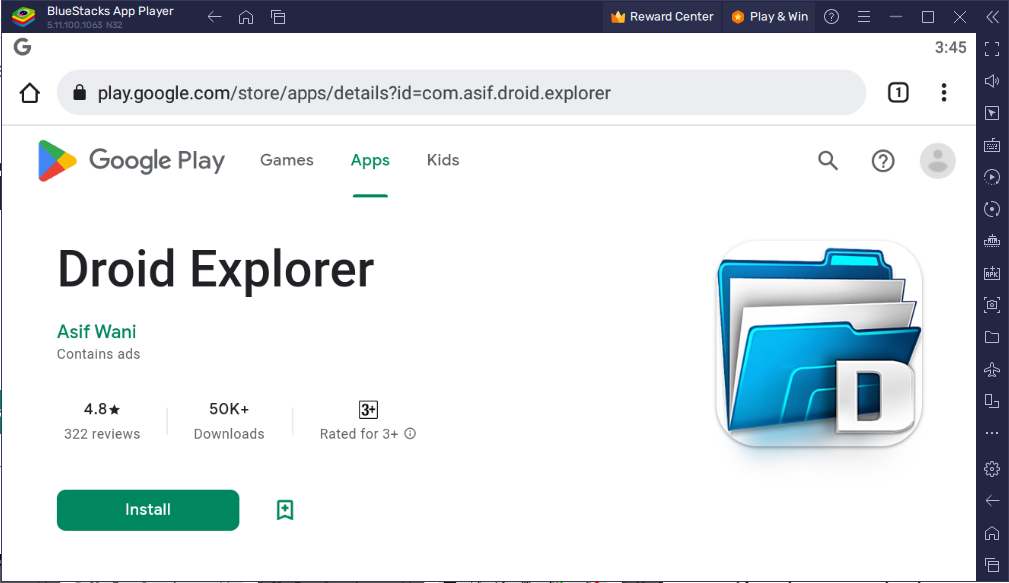
Task: Click the Google Play logo
Action: click(131, 160)
